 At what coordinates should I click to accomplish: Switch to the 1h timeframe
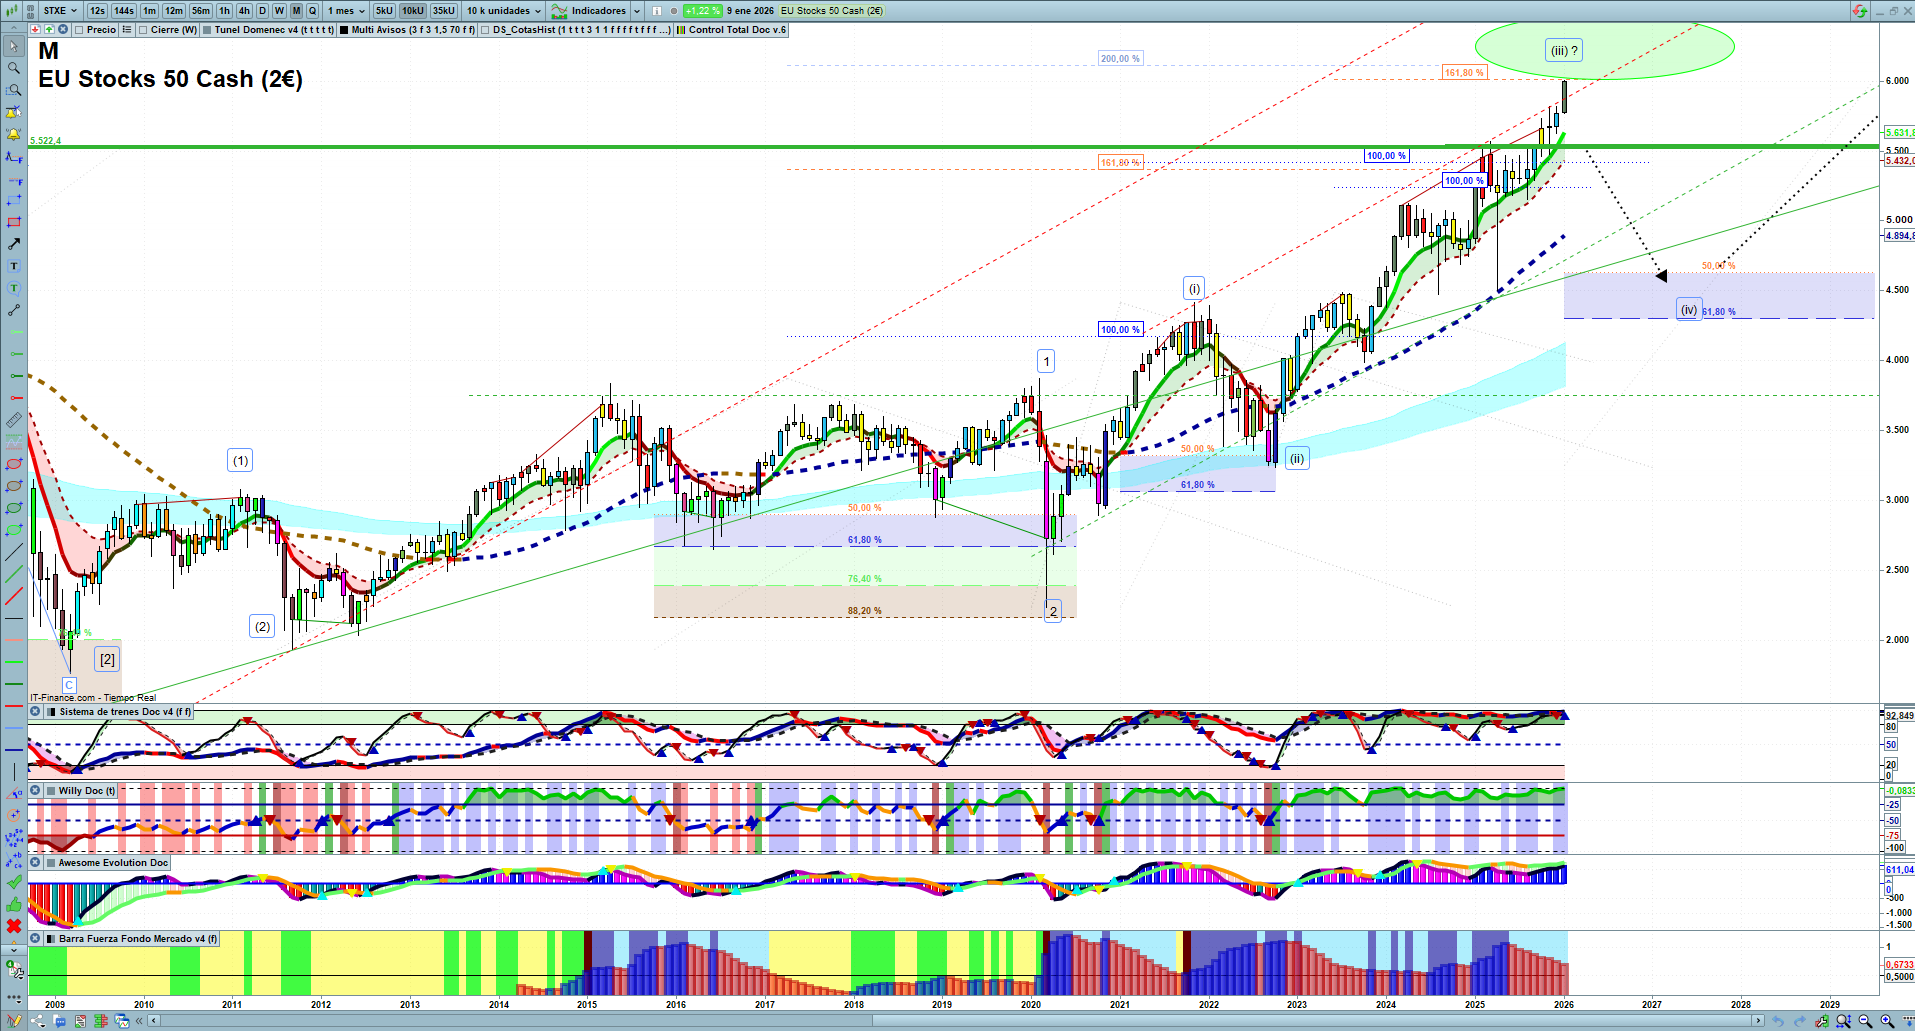click(224, 11)
